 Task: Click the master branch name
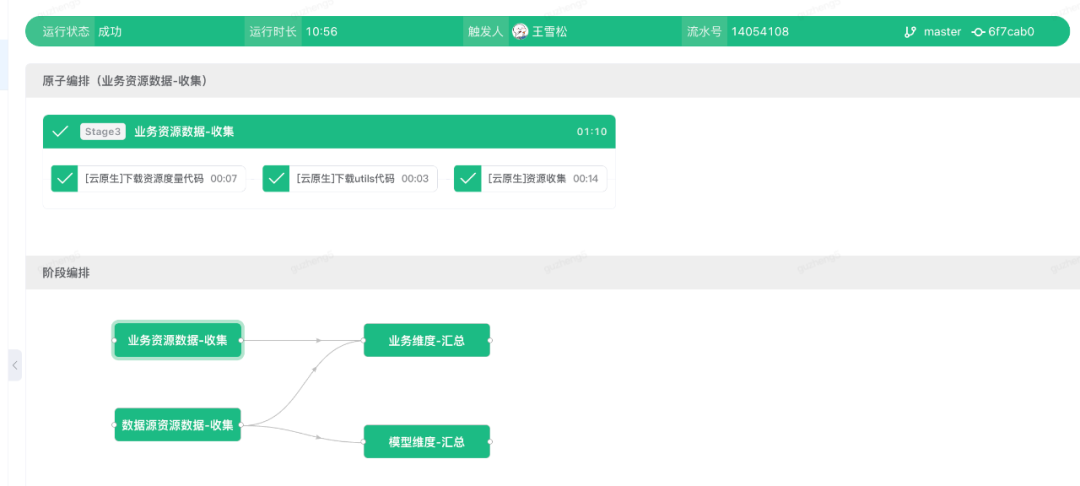(942, 32)
